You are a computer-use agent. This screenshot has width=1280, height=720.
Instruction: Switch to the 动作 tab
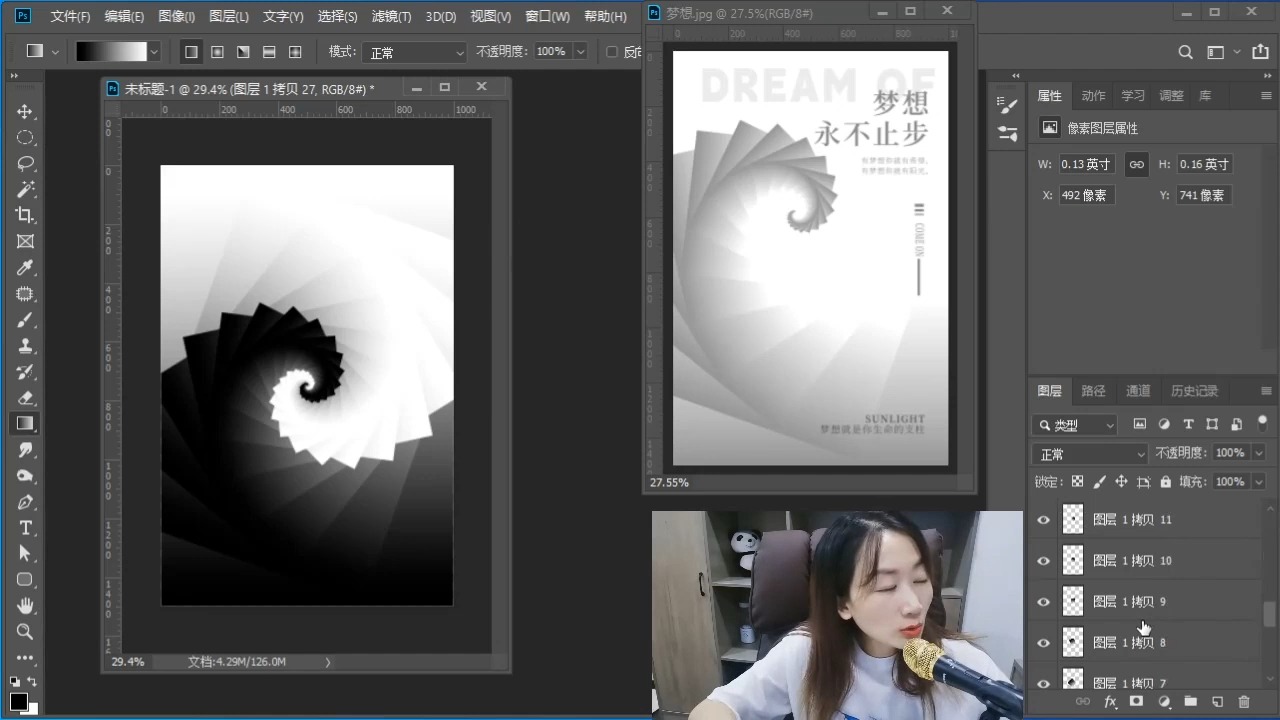point(1094,96)
